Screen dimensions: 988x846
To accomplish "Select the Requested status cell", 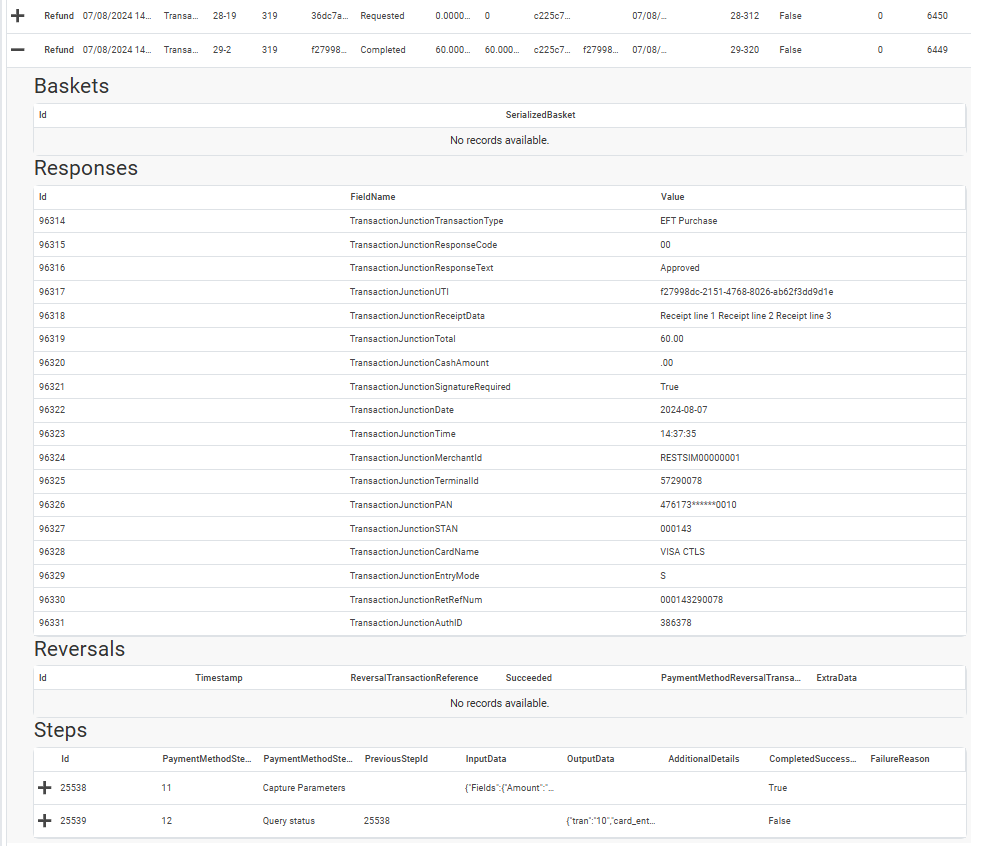I will tap(382, 16).
